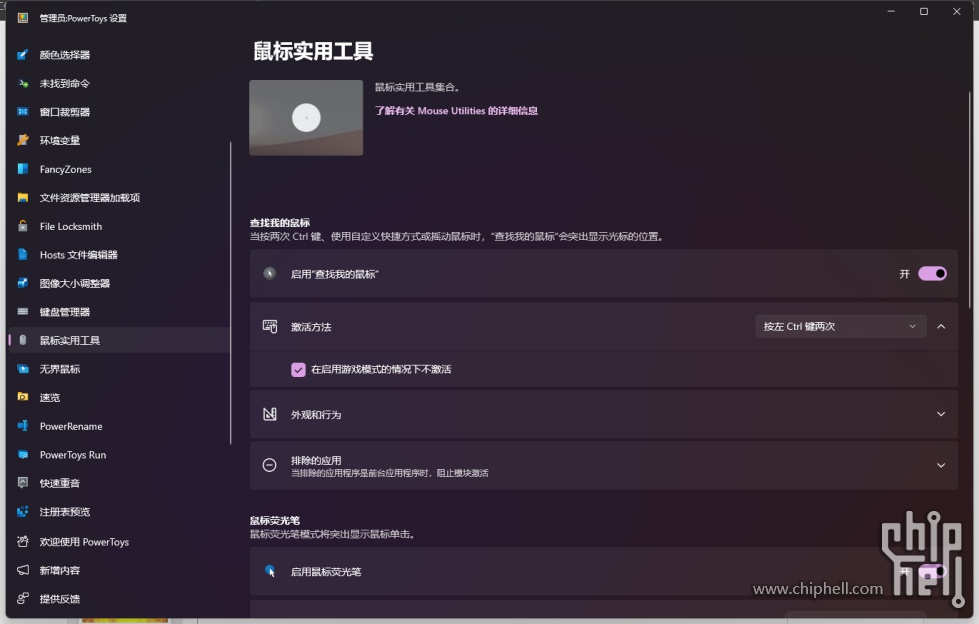This screenshot has height=624, width=979.
Task: Click the 鼠标实用工具集合。 description text
Action: [417, 87]
